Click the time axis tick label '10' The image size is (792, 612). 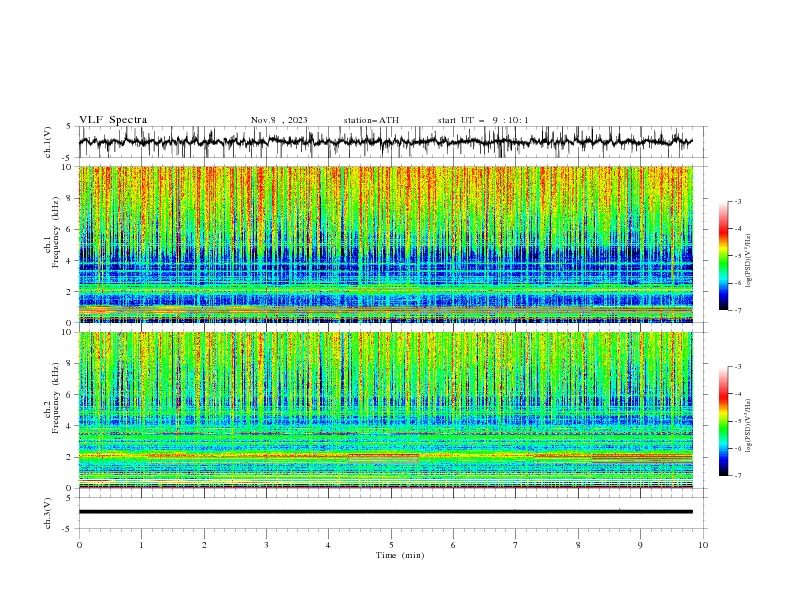point(703,545)
